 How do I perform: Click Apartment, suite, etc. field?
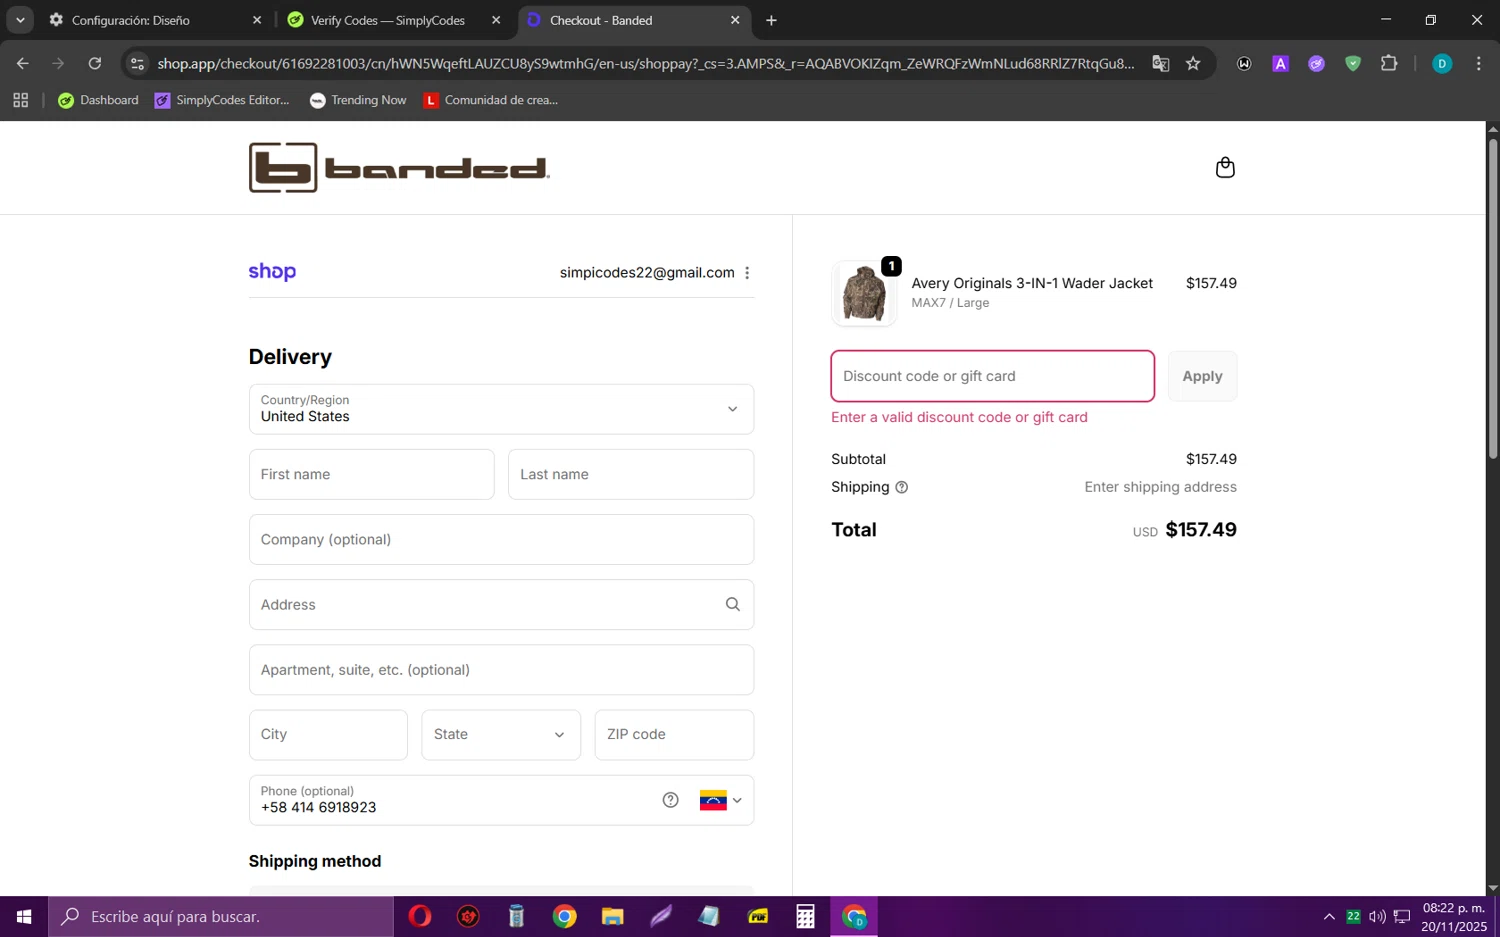[501, 670]
